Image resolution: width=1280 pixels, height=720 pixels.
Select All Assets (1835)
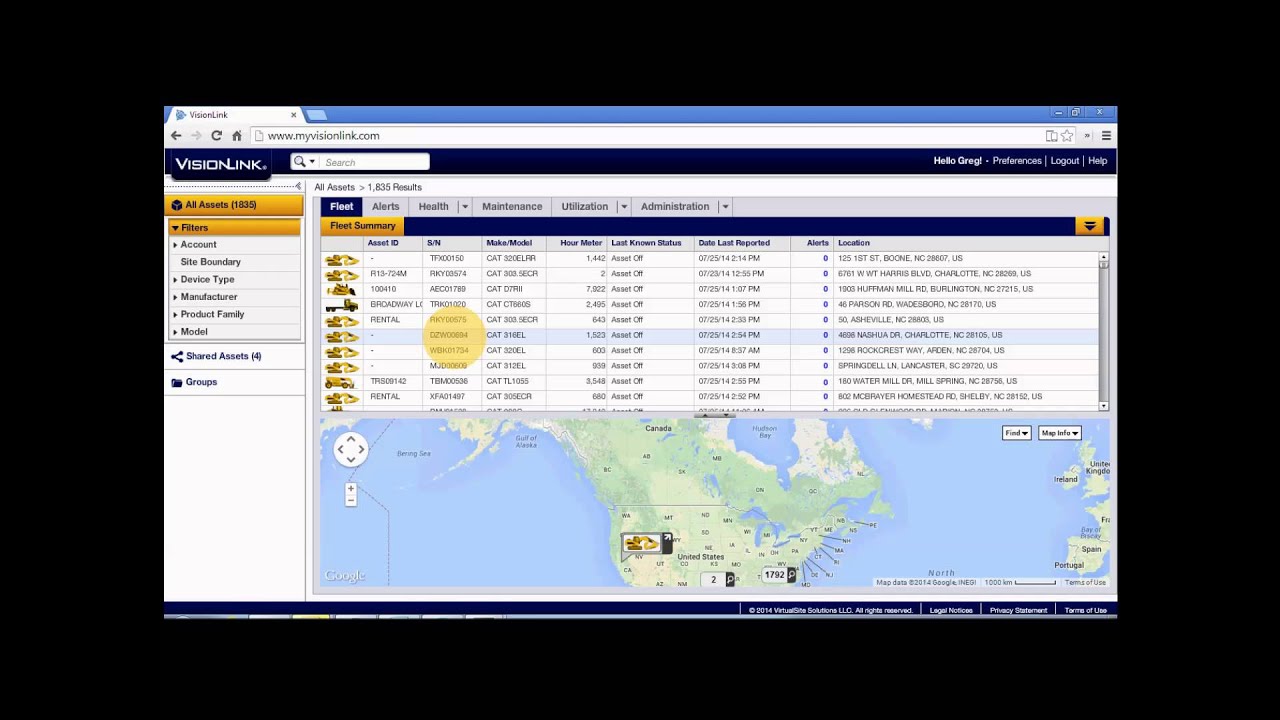click(x=234, y=205)
